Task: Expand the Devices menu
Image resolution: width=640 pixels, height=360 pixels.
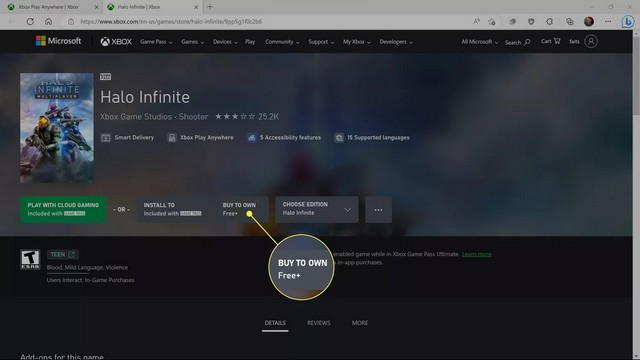Action: (225, 42)
